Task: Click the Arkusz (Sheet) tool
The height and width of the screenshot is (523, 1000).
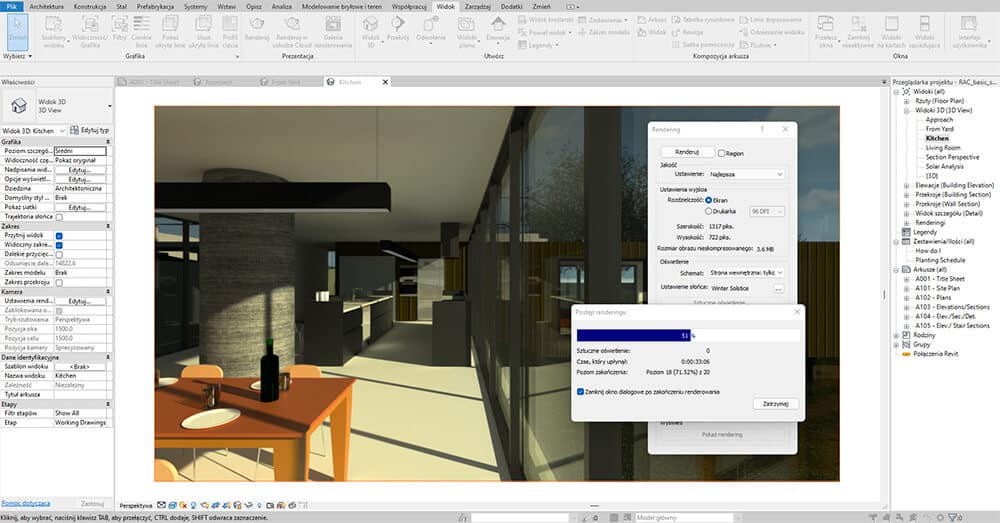Action: pyautogui.click(x=652, y=20)
